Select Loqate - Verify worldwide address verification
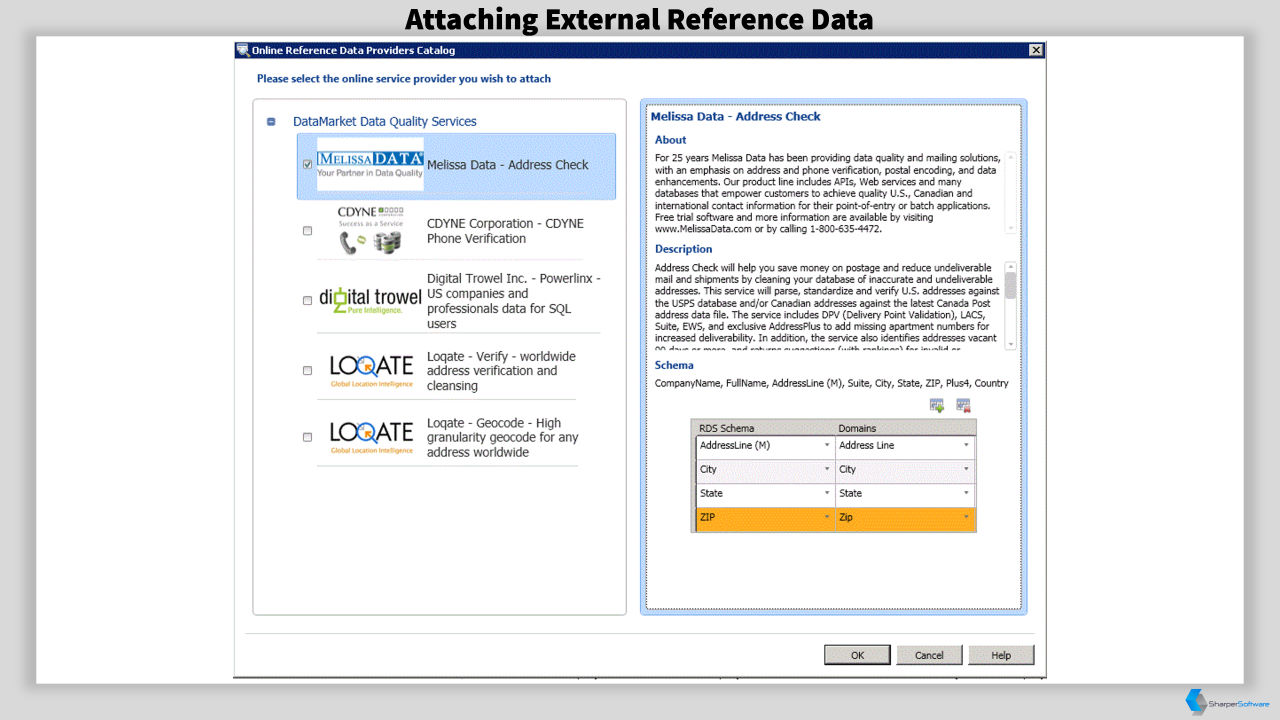Image resolution: width=1280 pixels, height=720 pixels. click(x=501, y=371)
